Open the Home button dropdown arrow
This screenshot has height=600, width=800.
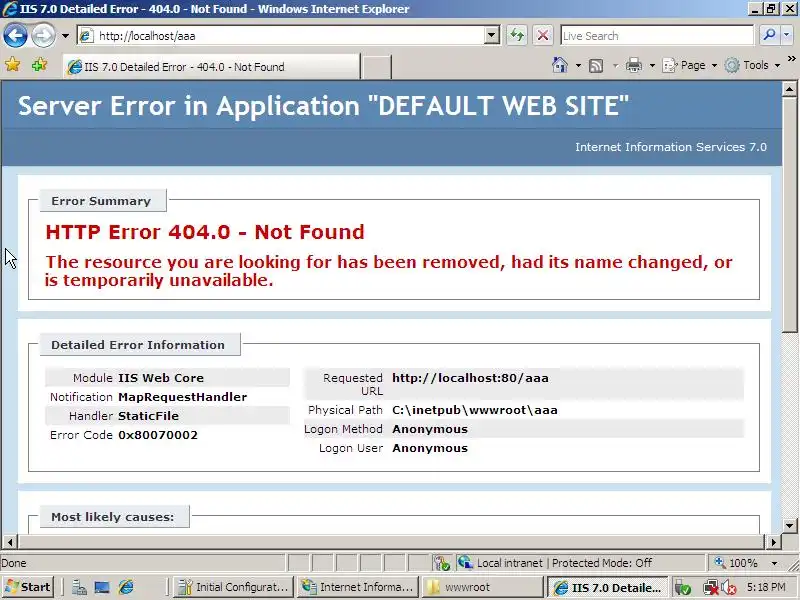tap(578, 65)
